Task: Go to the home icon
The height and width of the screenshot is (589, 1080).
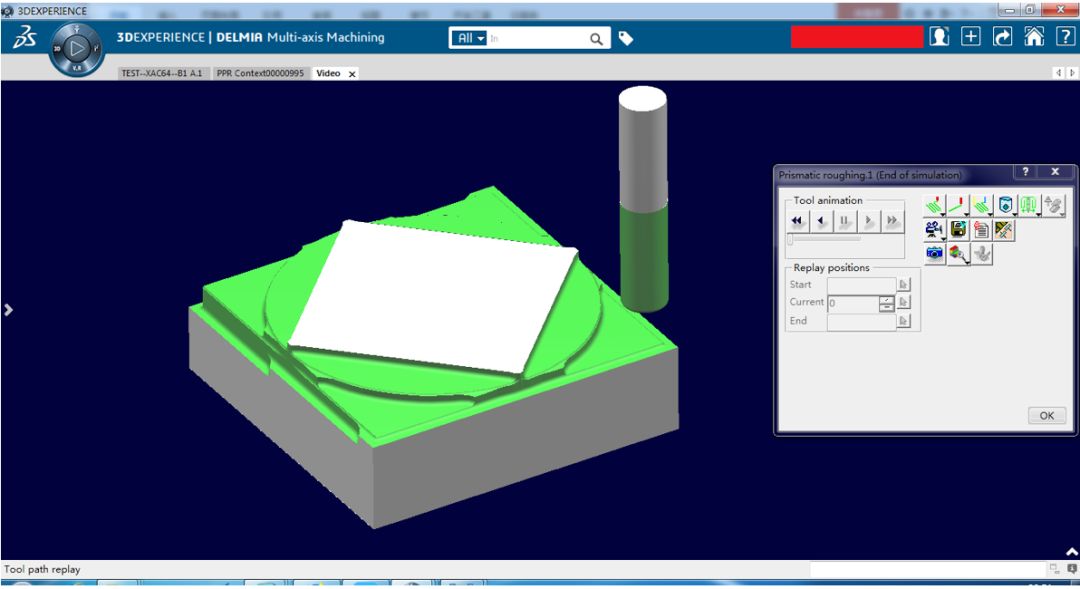Action: click(x=1034, y=37)
